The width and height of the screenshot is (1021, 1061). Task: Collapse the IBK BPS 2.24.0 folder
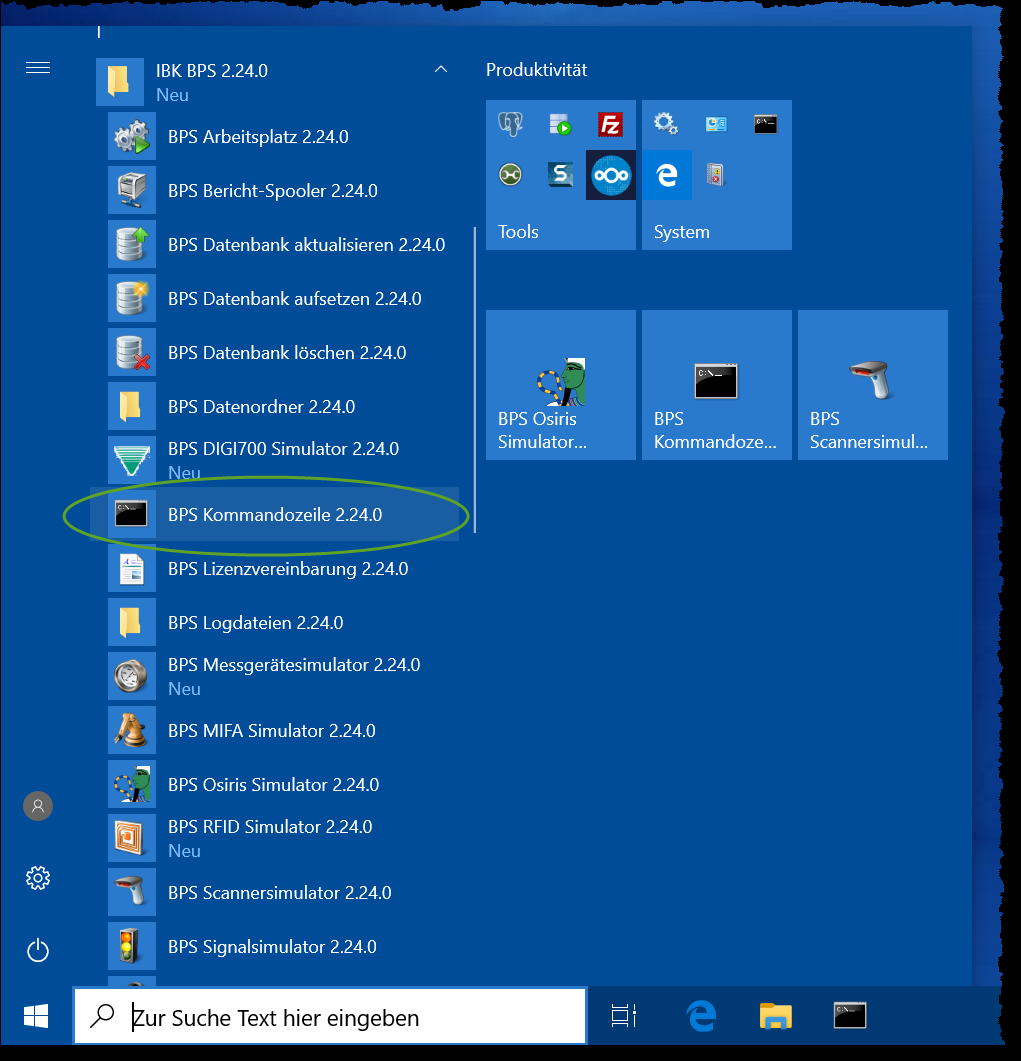coord(440,70)
